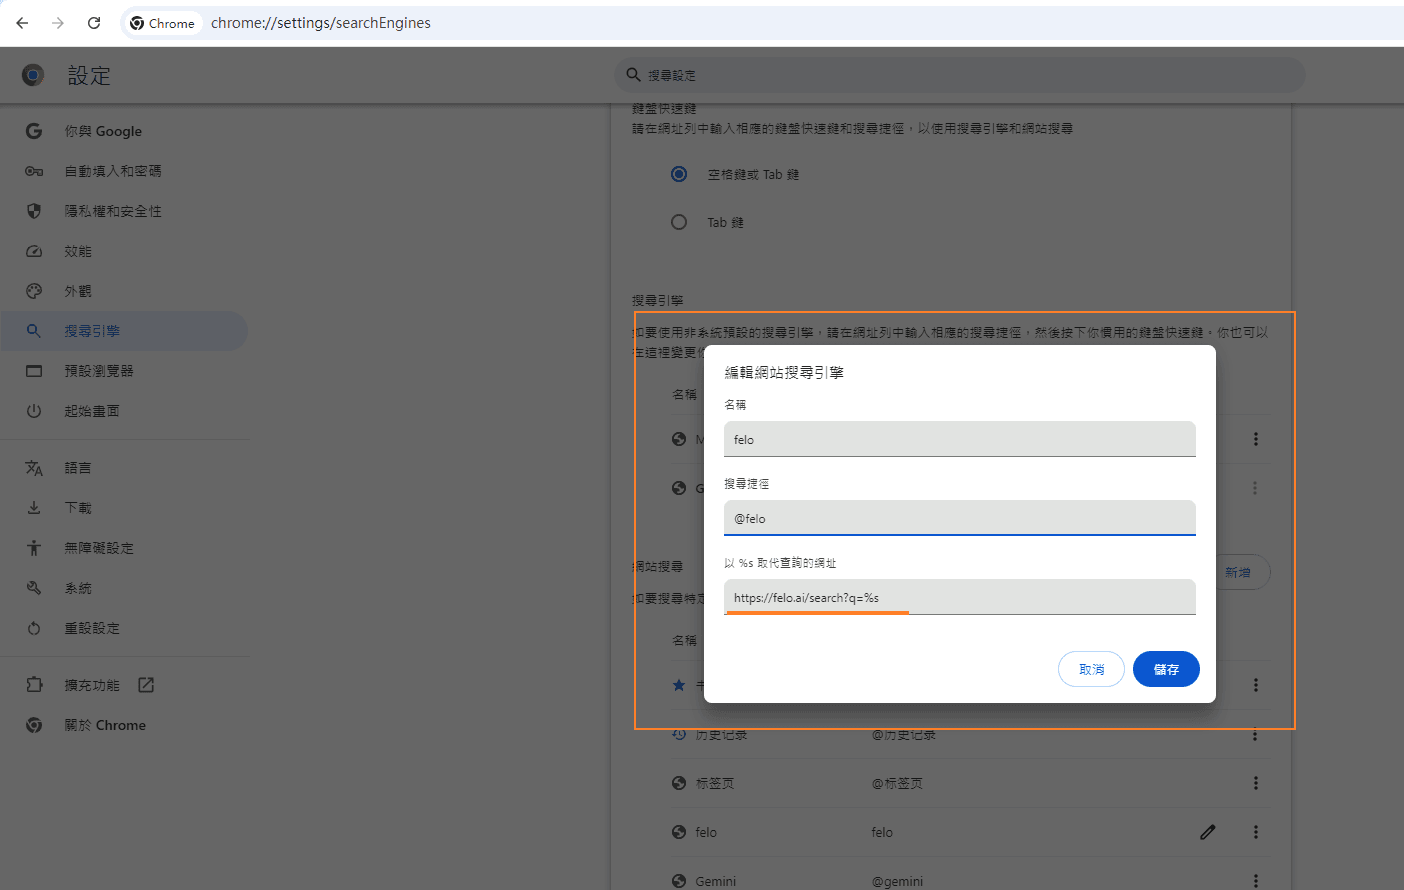Click the @标签页 shortcut text
The width and height of the screenshot is (1404, 890).
[x=897, y=783]
